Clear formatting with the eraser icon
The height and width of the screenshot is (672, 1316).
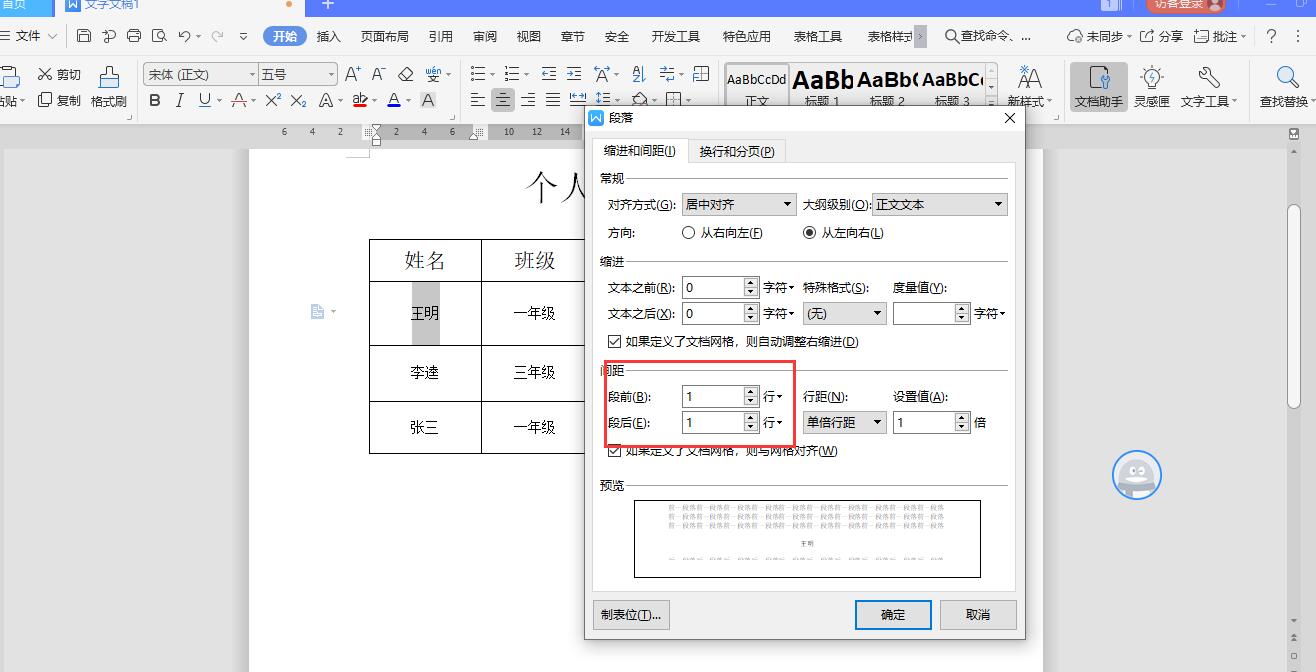tap(405, 74)
